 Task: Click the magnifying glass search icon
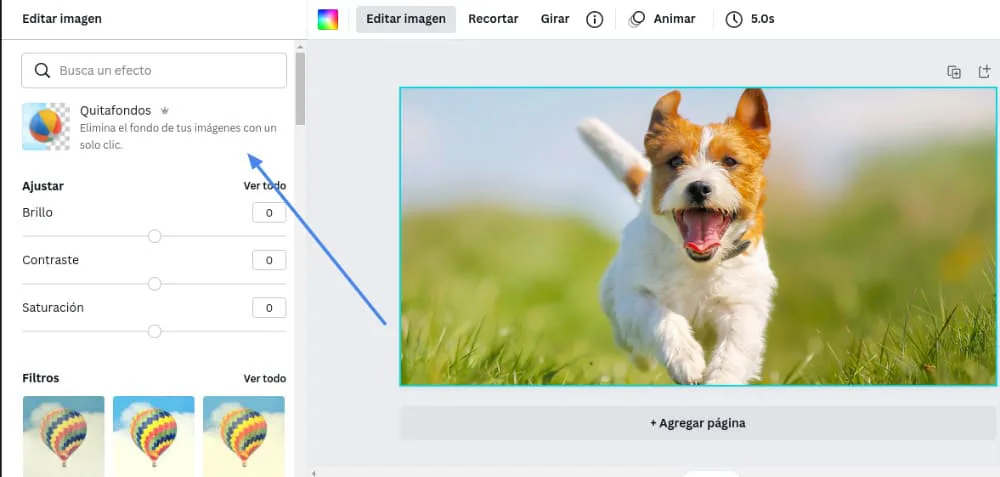point(42,70)
